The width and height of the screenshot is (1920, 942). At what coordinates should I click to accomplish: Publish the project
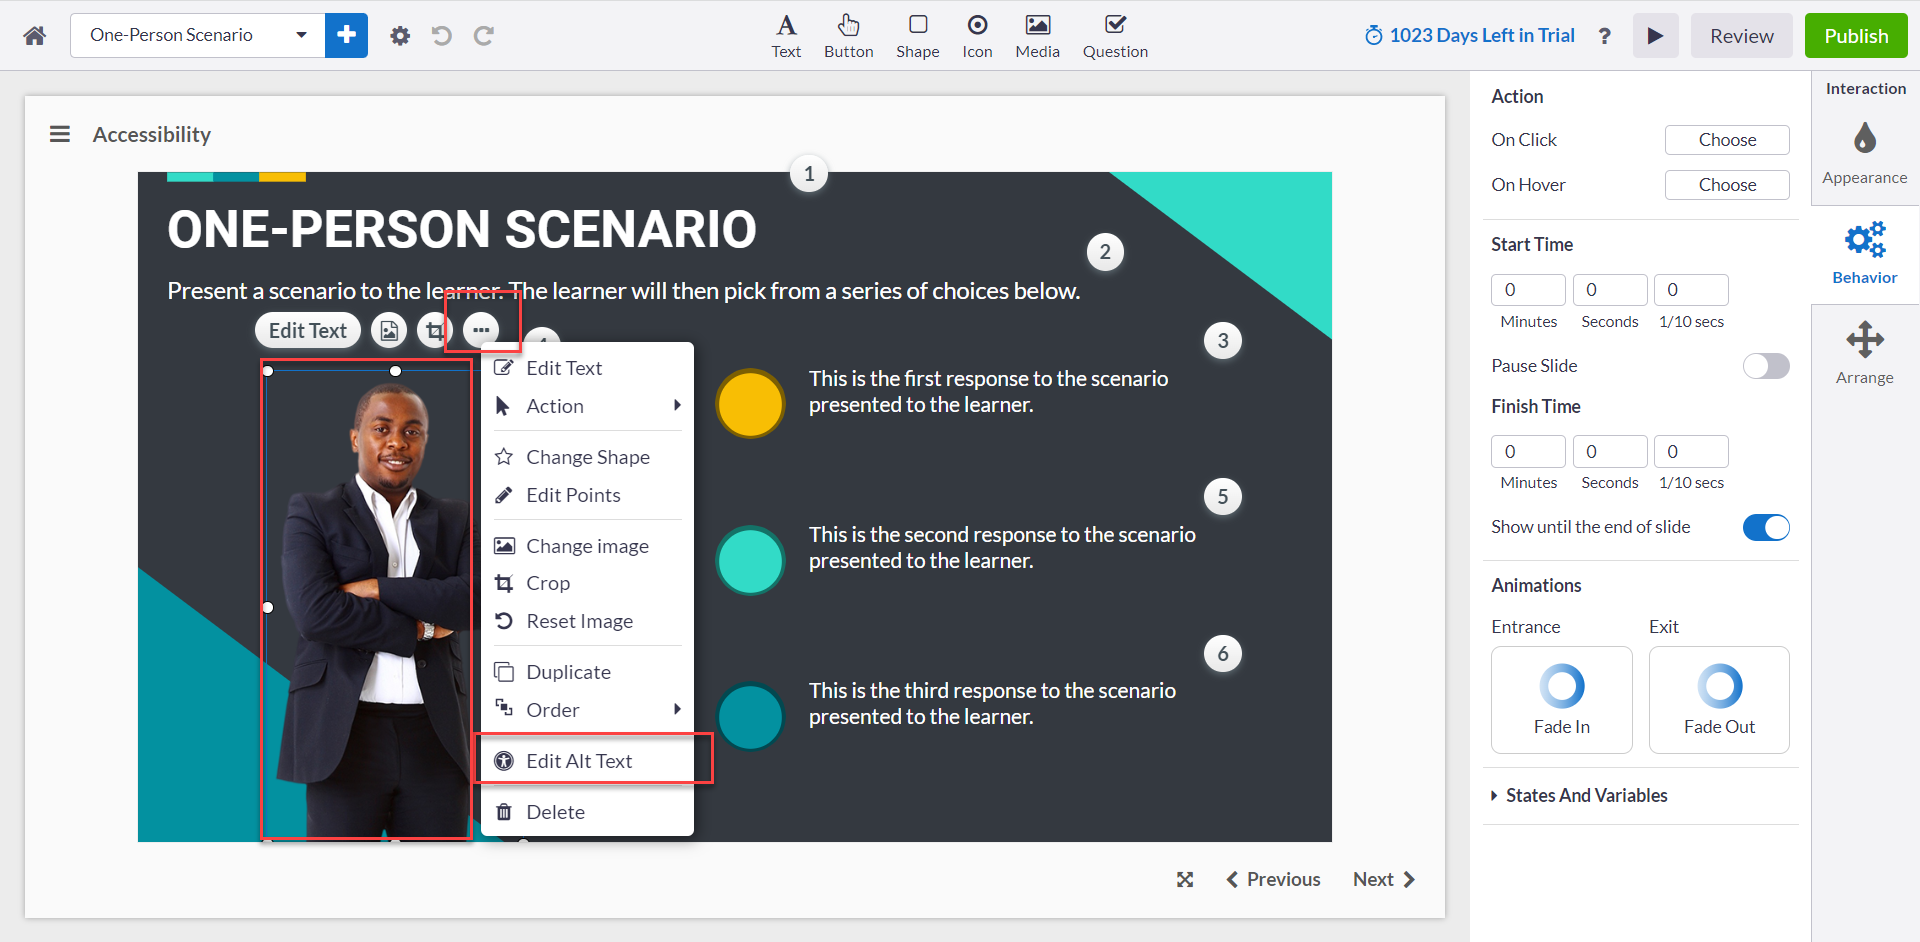point(1856,36)
